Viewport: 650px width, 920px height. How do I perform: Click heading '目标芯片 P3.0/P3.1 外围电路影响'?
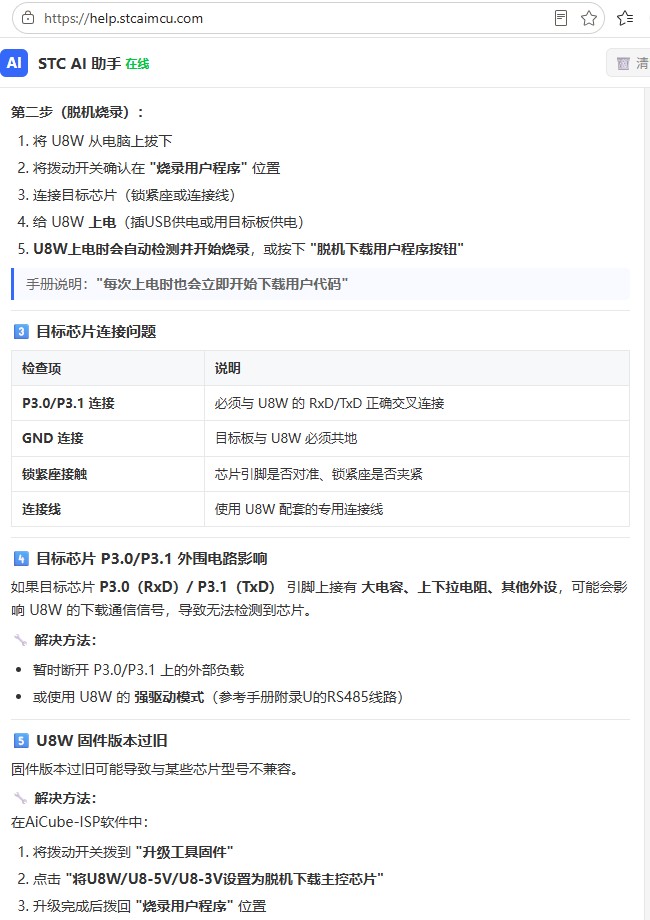[x=152, y=559]
